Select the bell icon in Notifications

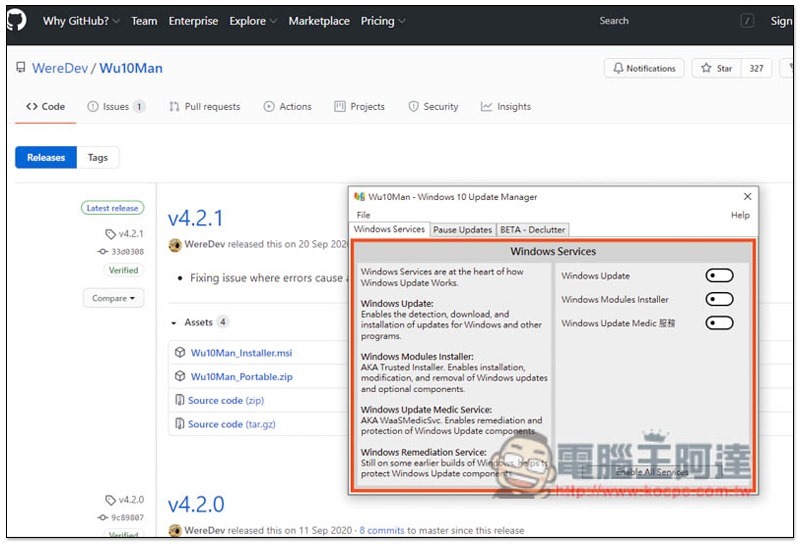tap(618, 68)
